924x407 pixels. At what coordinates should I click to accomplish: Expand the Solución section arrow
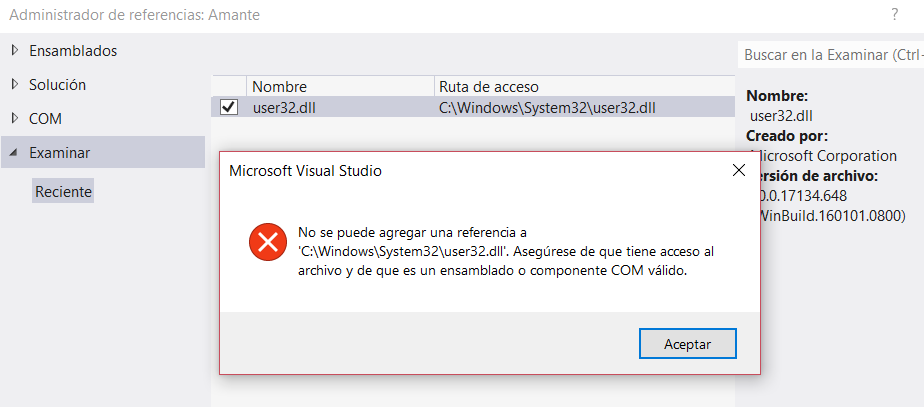click(x=15, y=85)
